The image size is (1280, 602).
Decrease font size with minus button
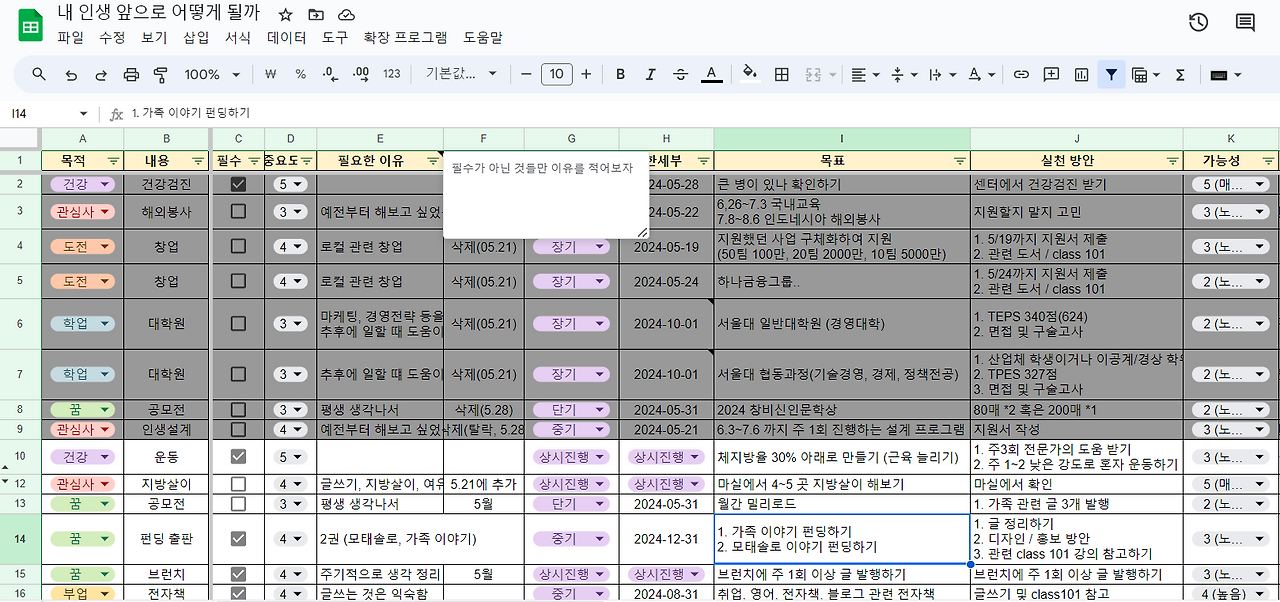pyautogui.click(x=526, y=74)
